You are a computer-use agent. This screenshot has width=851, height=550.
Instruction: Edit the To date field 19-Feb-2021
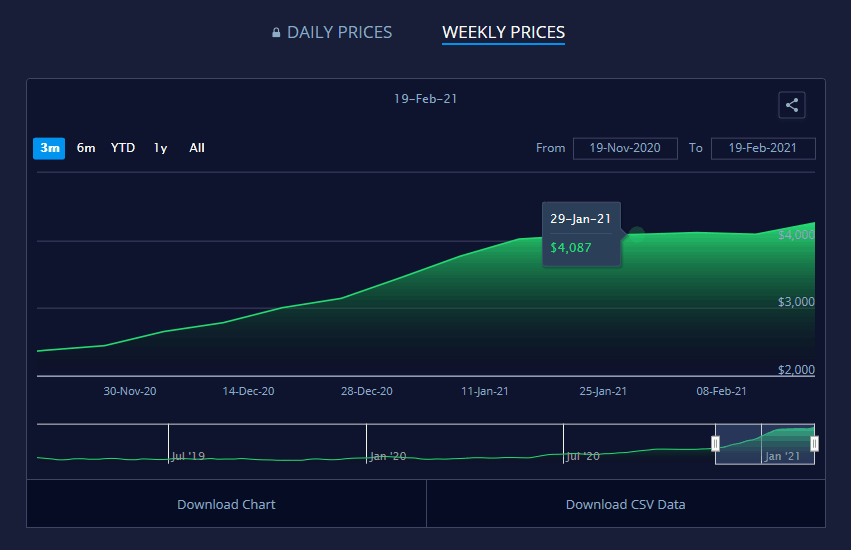tap(762, 148)
